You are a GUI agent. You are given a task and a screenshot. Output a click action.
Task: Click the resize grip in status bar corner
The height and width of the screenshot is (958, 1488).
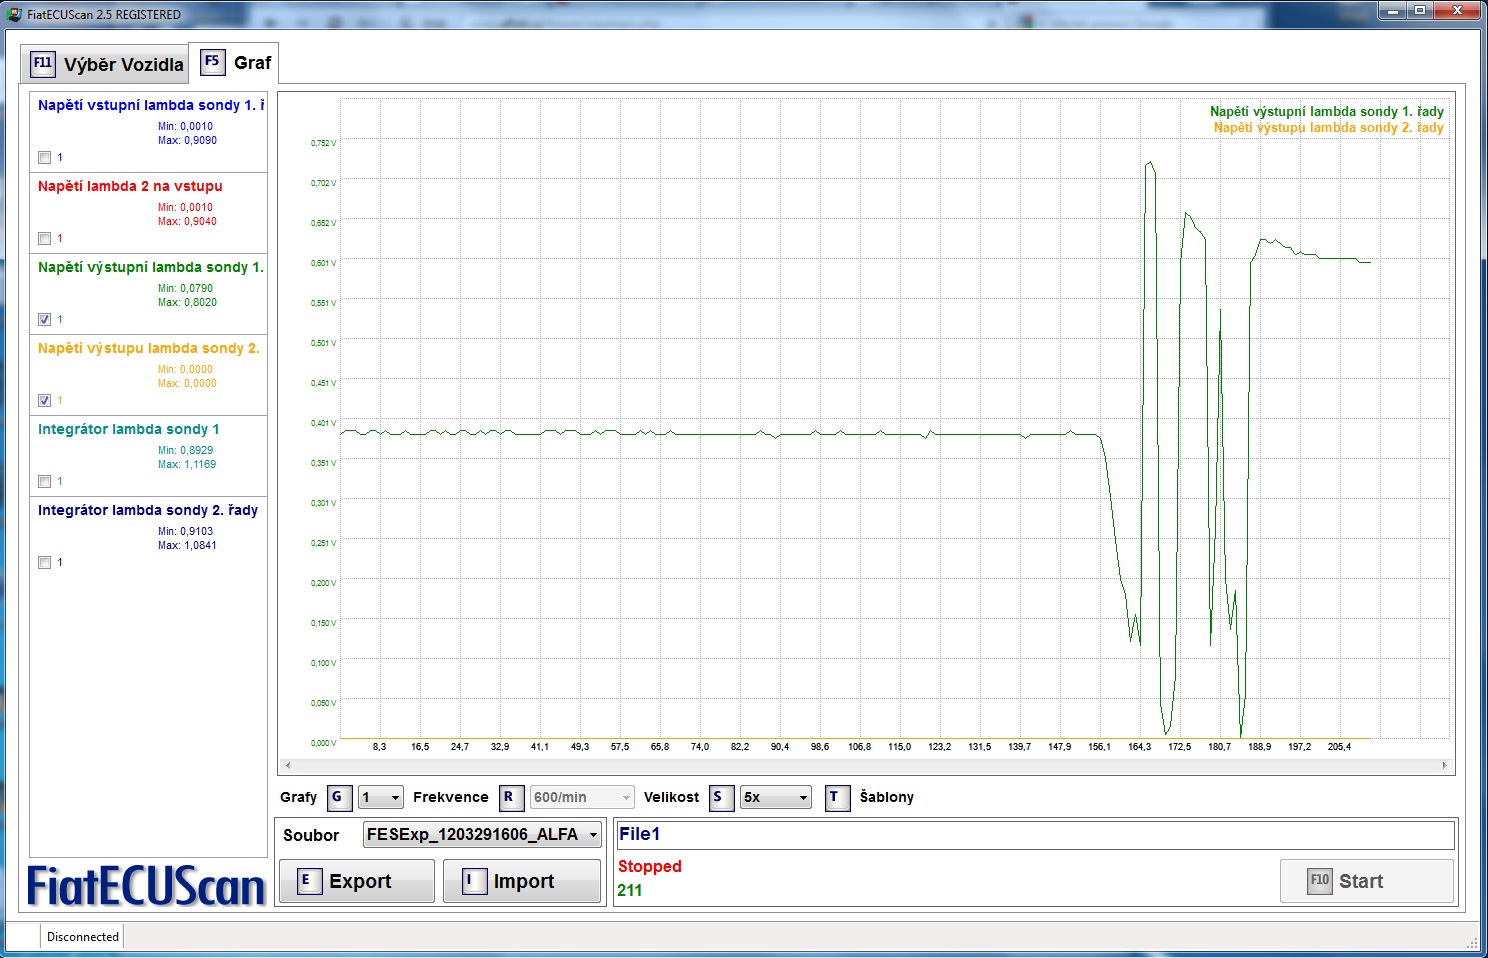coord(1471,941)
